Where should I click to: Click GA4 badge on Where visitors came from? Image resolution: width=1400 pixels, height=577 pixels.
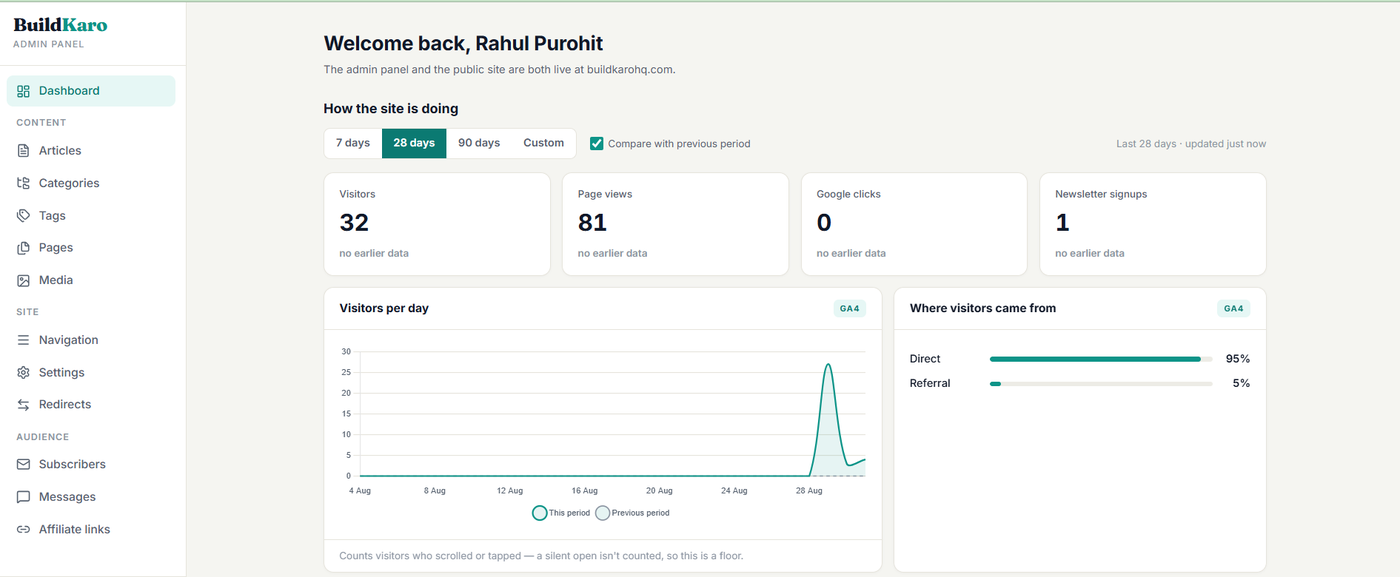click(x=1233, y=309)
